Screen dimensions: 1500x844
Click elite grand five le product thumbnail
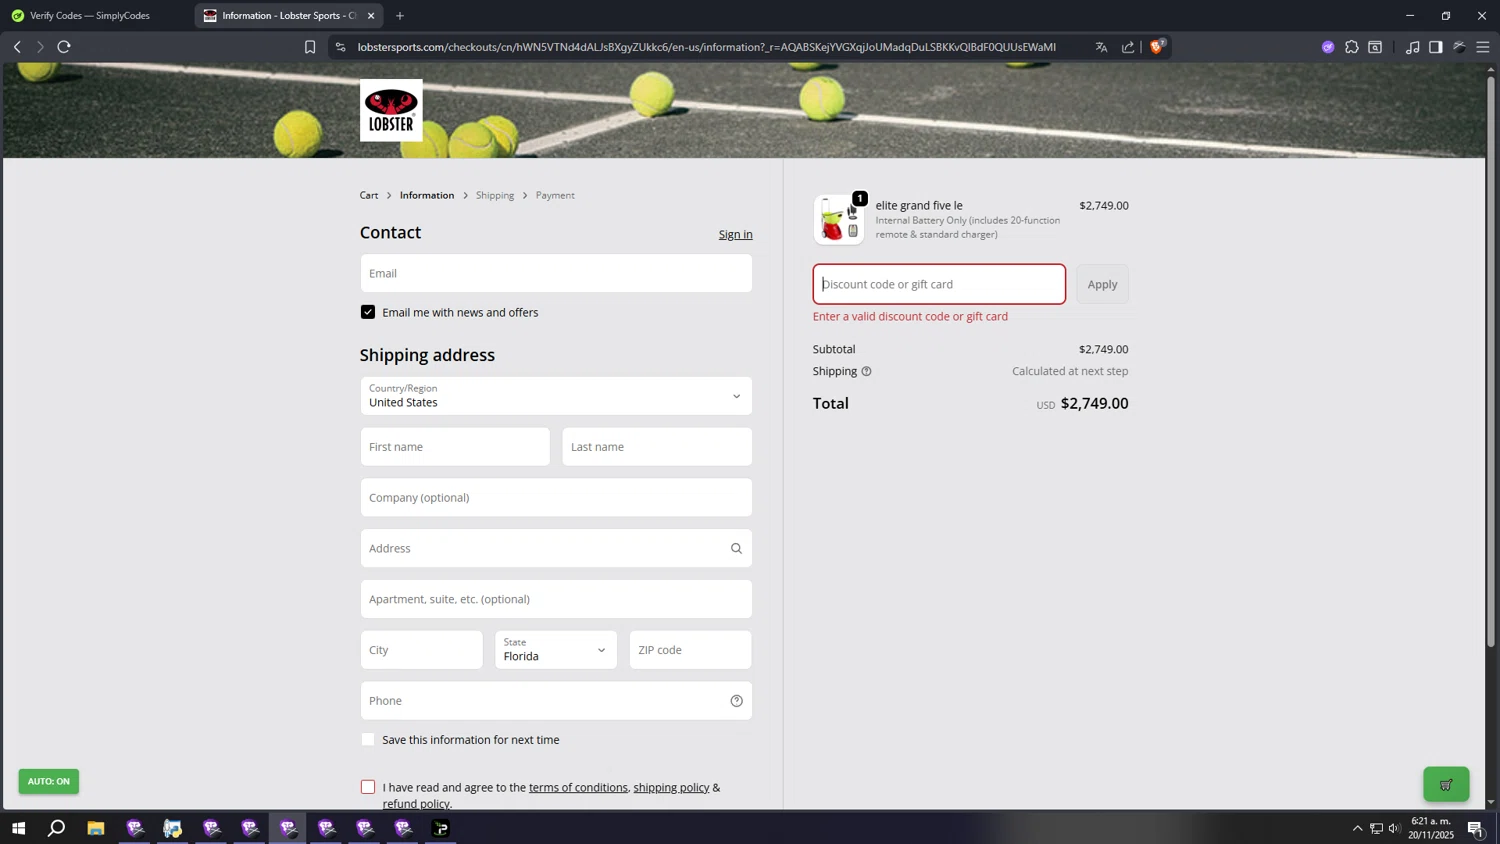838,220
